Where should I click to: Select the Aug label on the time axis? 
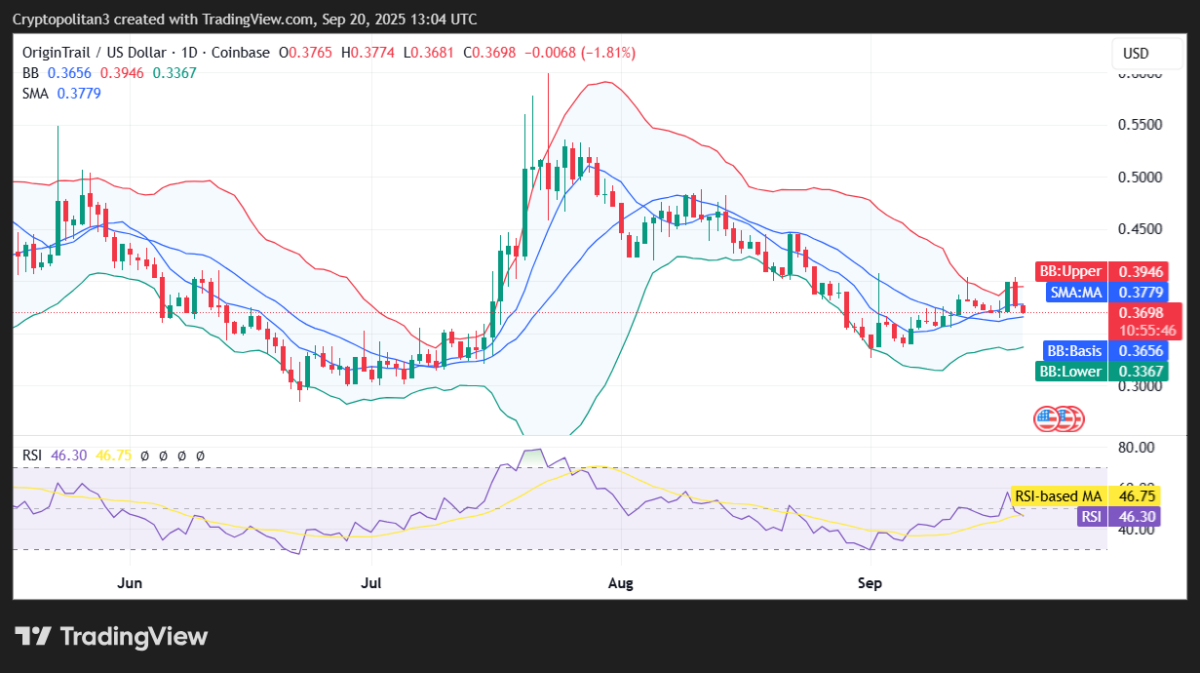(x=621, y=581)
